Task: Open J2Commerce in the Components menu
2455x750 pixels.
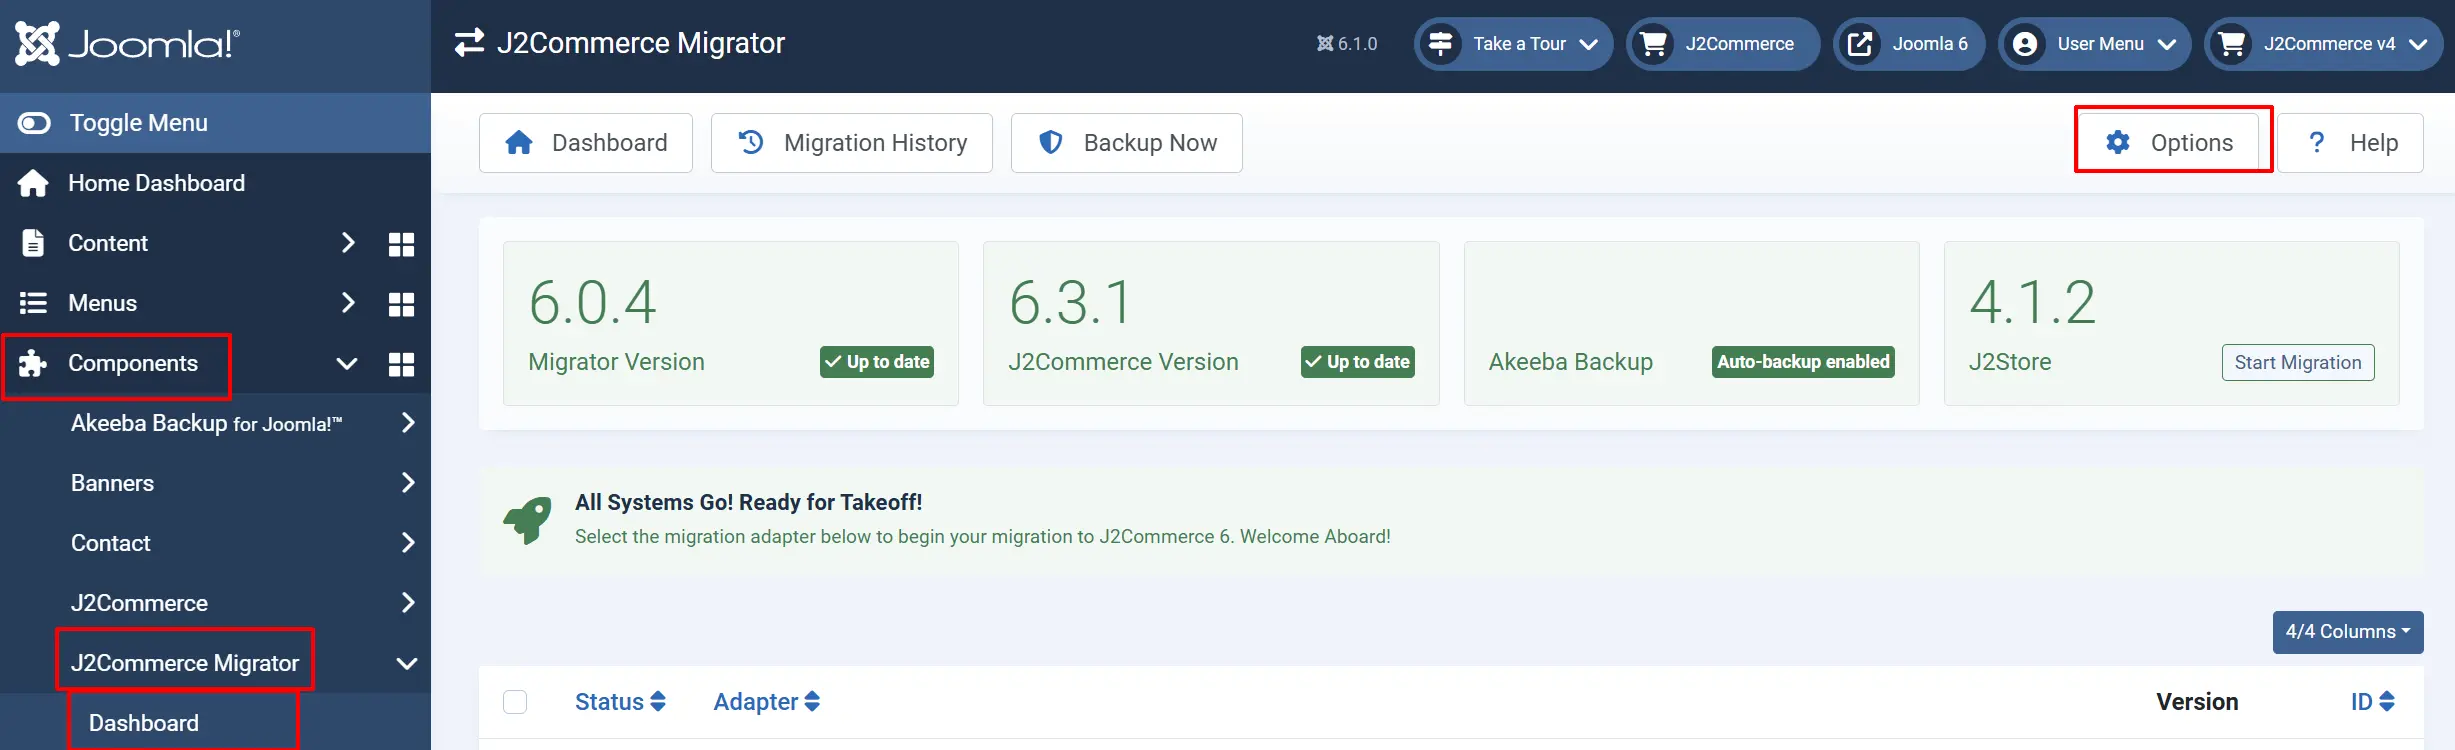Action: click(x=139, y=603)
